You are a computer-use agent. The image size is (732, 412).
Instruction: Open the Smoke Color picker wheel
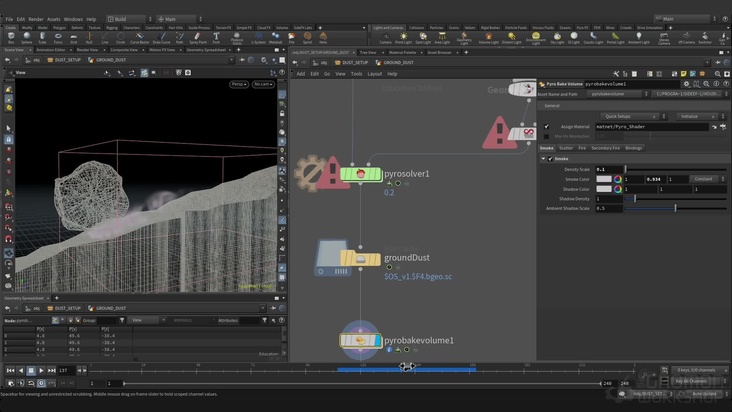tap(618, 179)
